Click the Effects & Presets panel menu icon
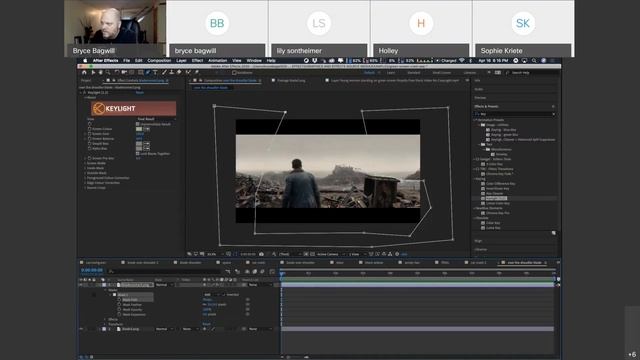The width and height of the screenshot is (640, 360). tap(553, 107)
